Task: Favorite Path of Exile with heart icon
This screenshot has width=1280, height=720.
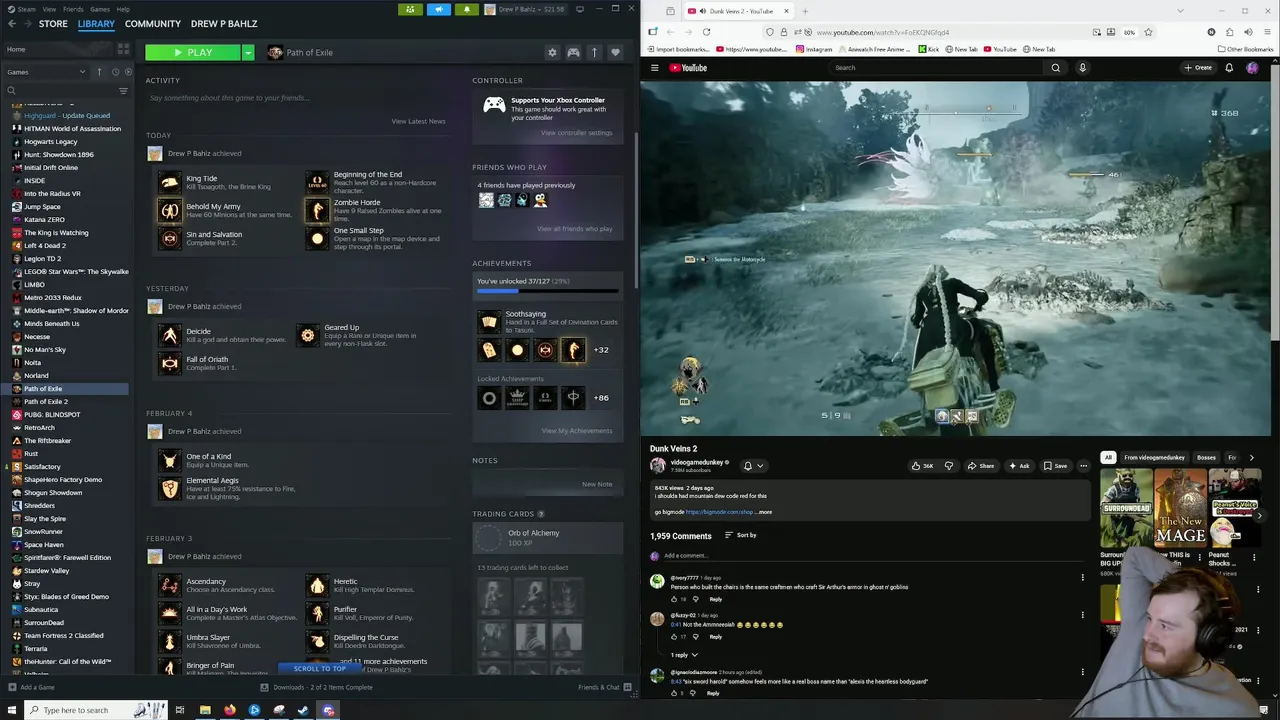Action: coord(615,52)
